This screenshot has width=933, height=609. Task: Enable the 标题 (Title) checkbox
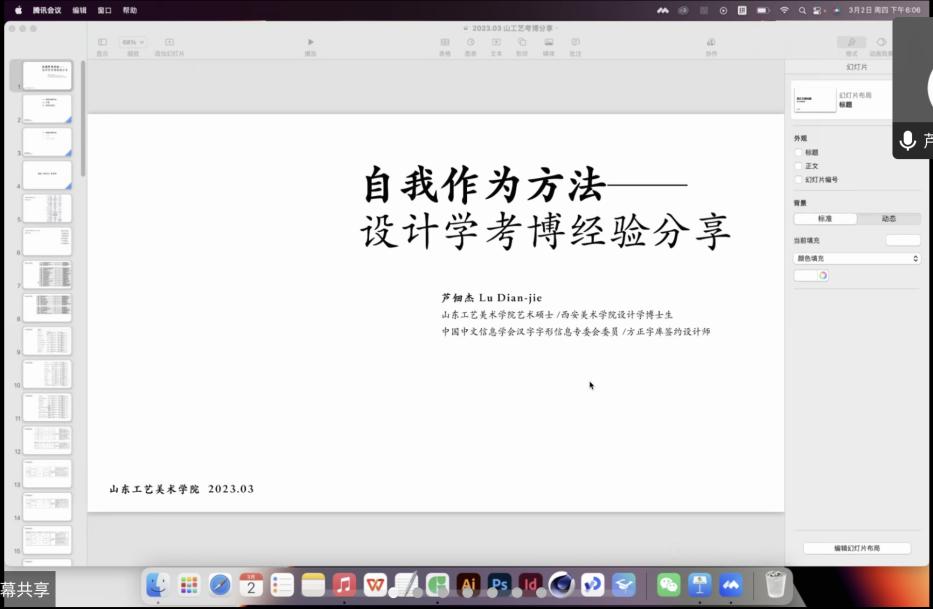799,152
